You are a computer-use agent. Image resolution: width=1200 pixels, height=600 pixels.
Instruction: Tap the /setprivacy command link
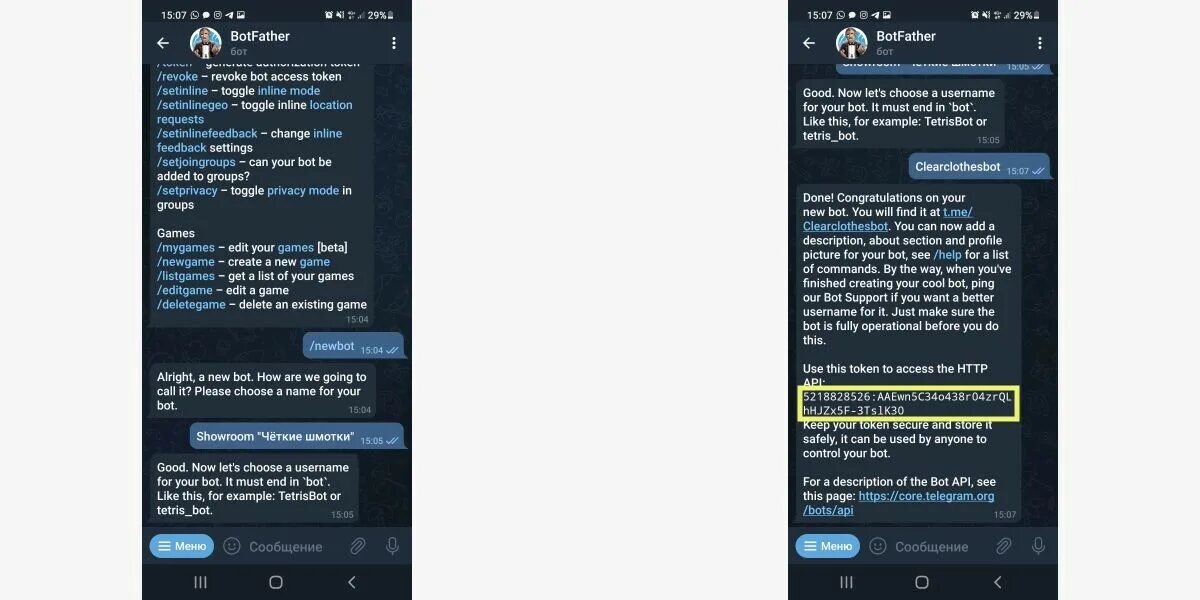point(190,190)
